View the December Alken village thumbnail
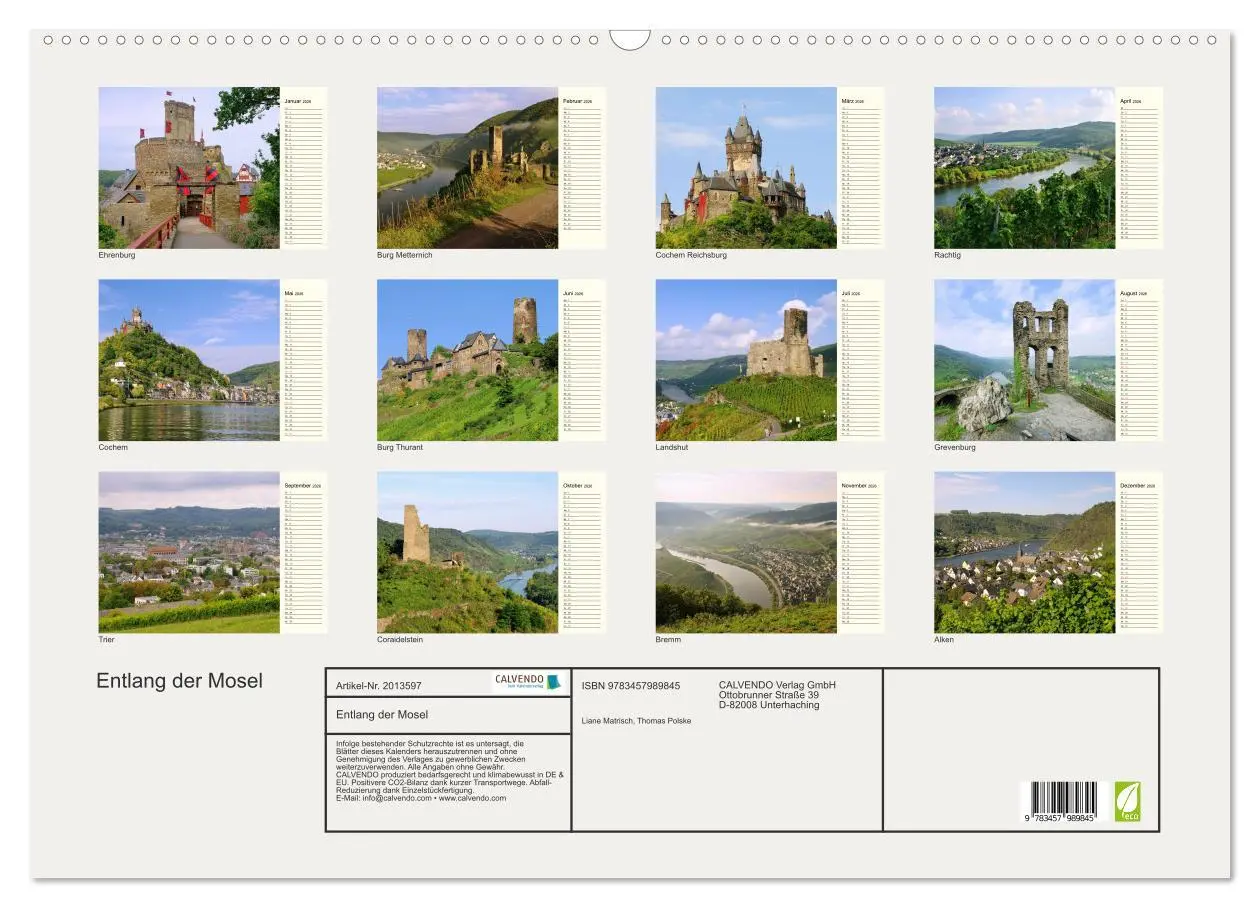1260x908 pixels. [x=1023, y=552]
